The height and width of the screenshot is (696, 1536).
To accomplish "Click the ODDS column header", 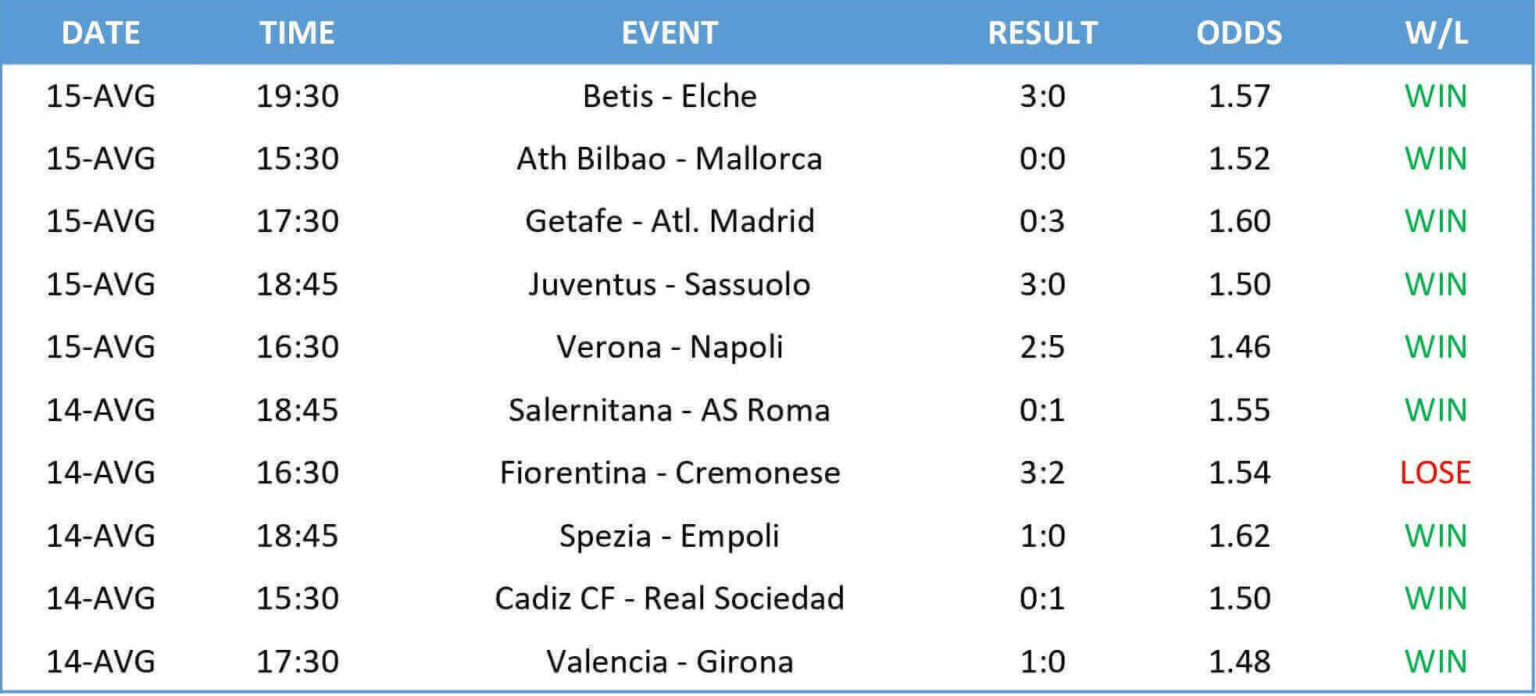I will pyautogui.click(x=1239, y=33).
